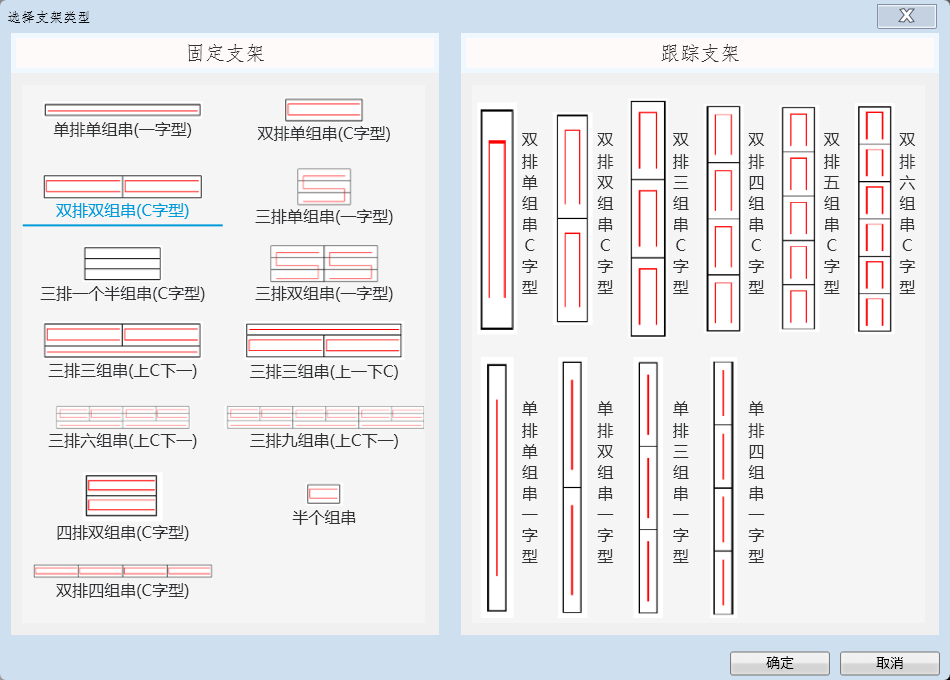Select the 三排一个半组串(C字型) bracket icon
The height and width of the screenshot is (680, 950).
(122, 263)
